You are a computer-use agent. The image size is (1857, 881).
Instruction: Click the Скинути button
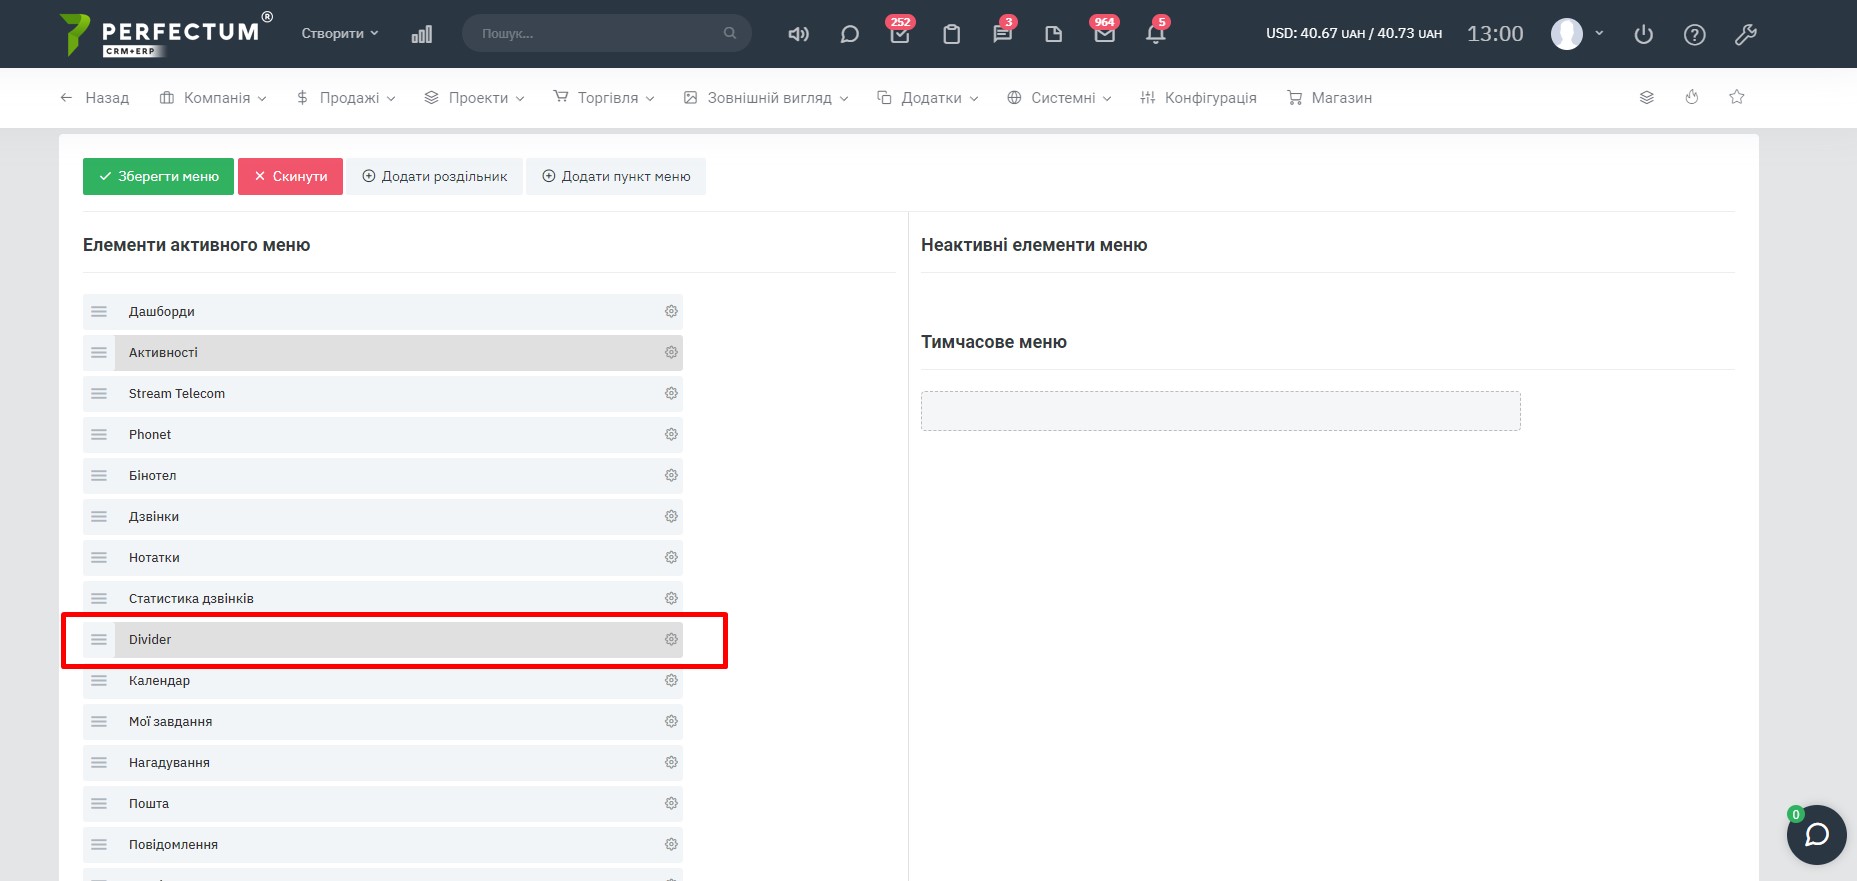(x=290, y=176)
